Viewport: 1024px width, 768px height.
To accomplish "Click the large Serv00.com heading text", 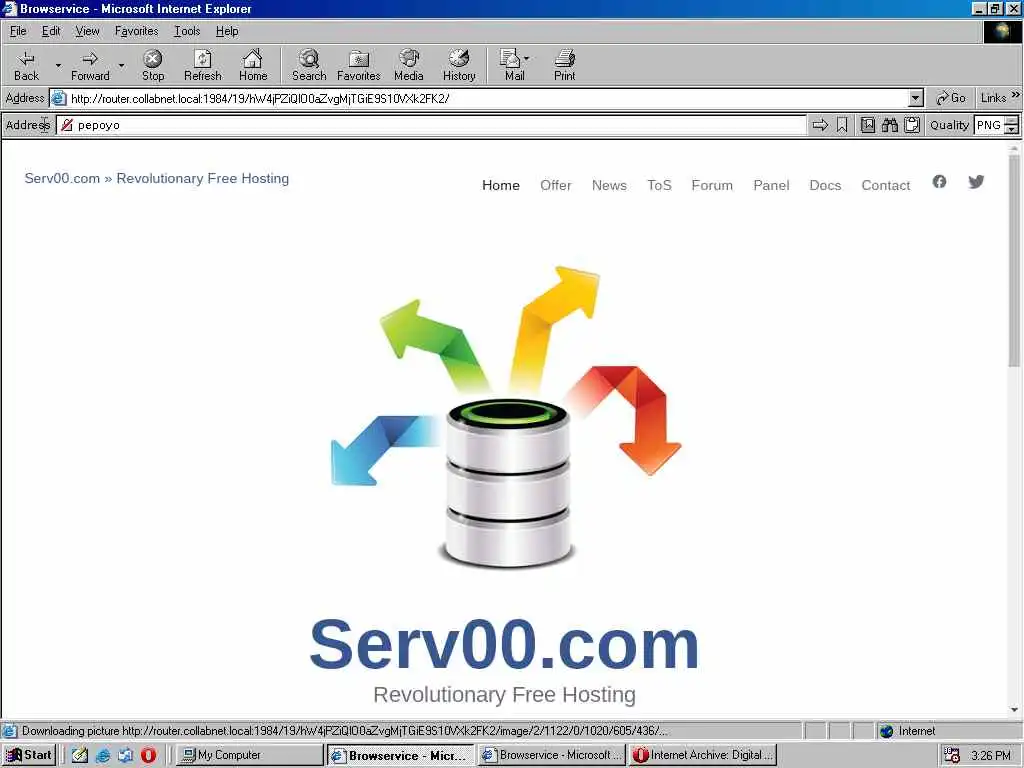I will click(504, 645).
